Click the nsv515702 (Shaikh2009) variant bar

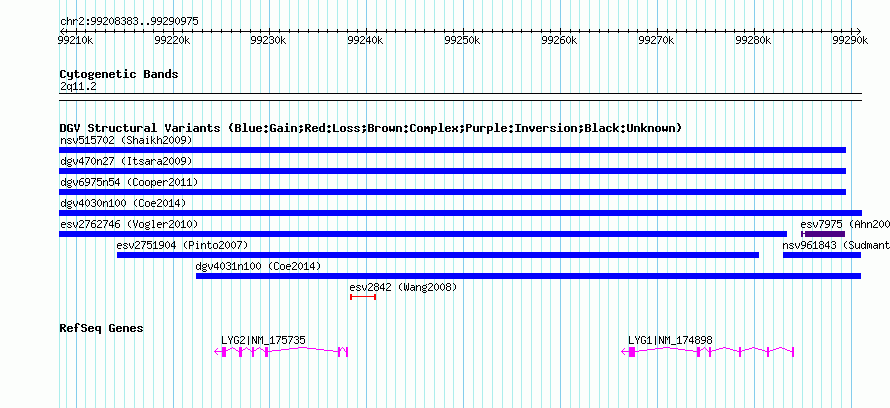[x=452, y=150]
